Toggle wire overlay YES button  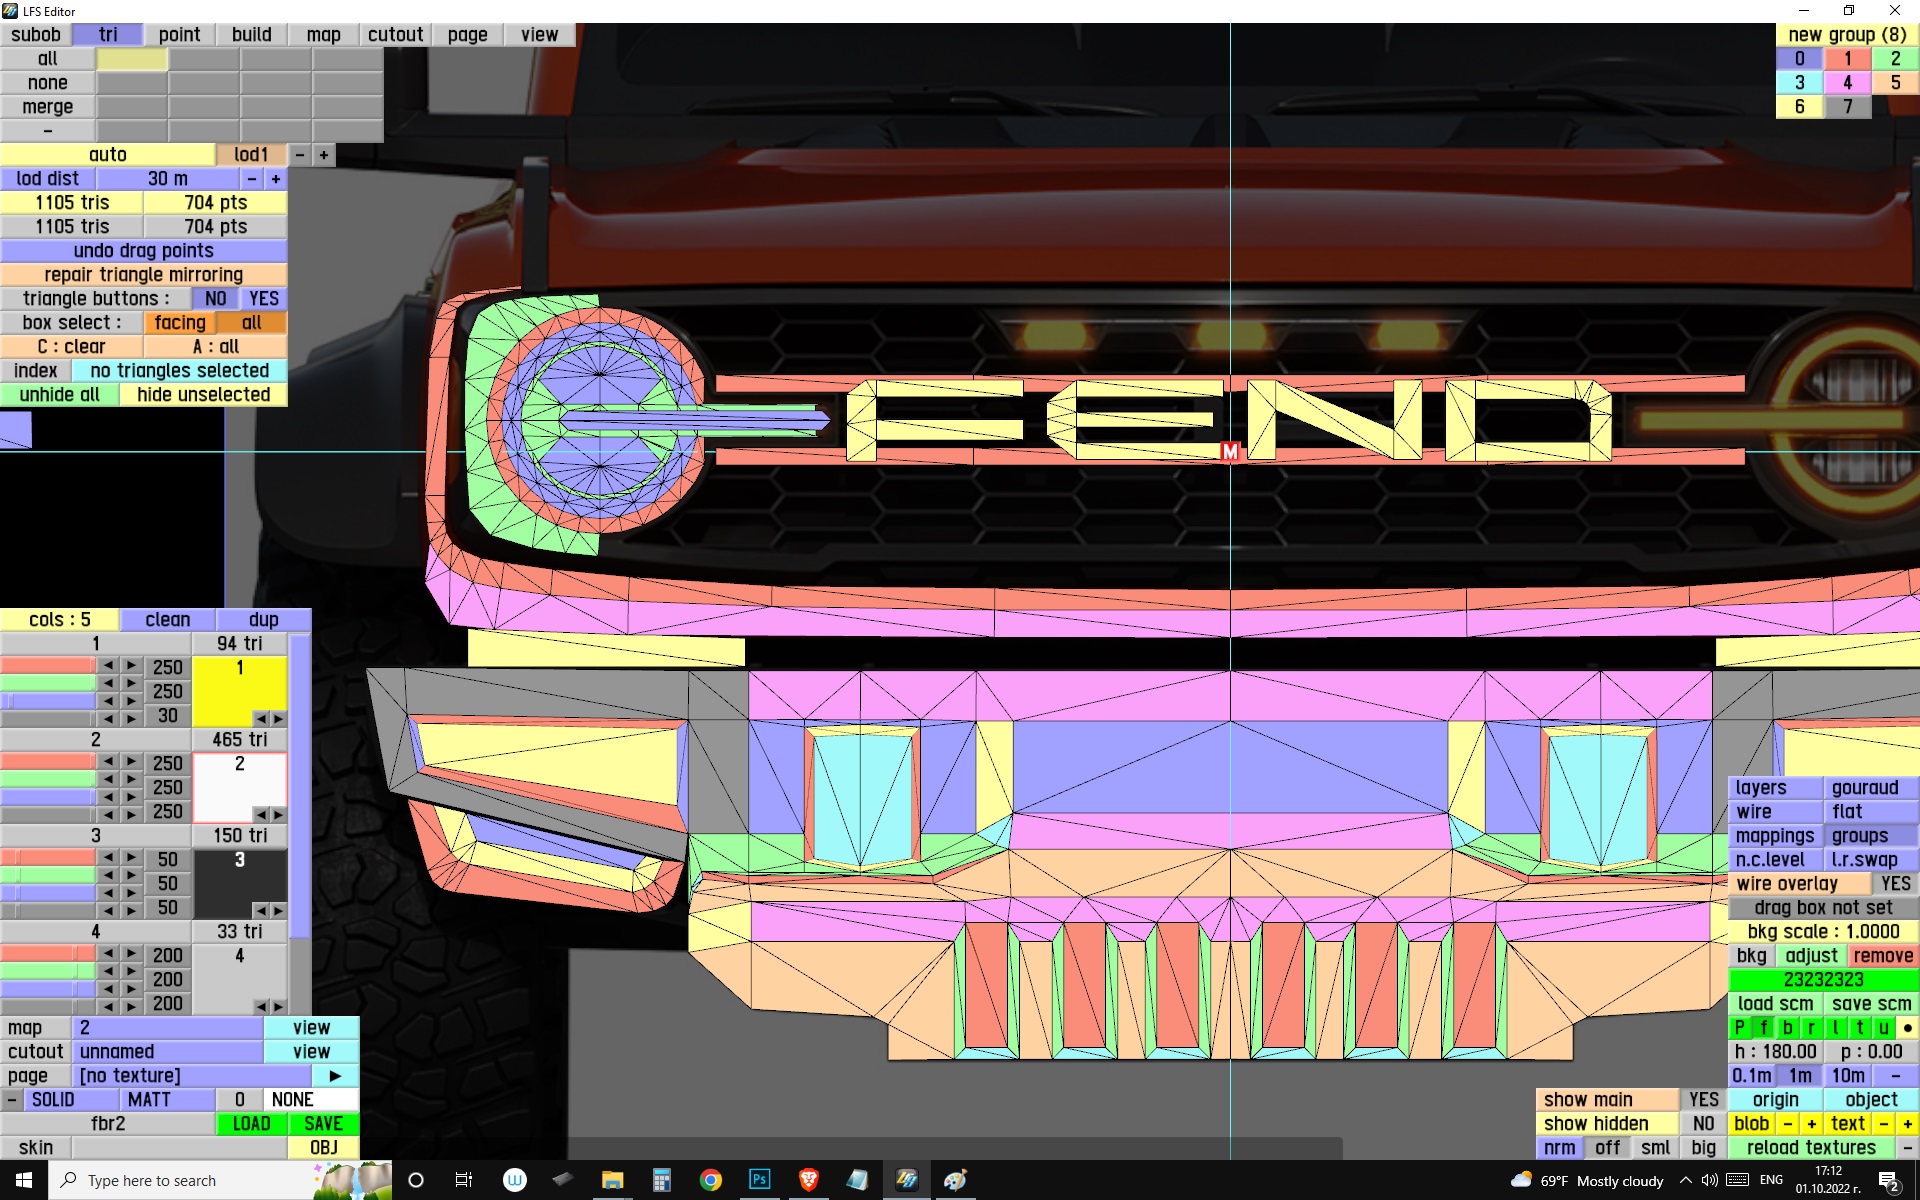point(1894,883)
